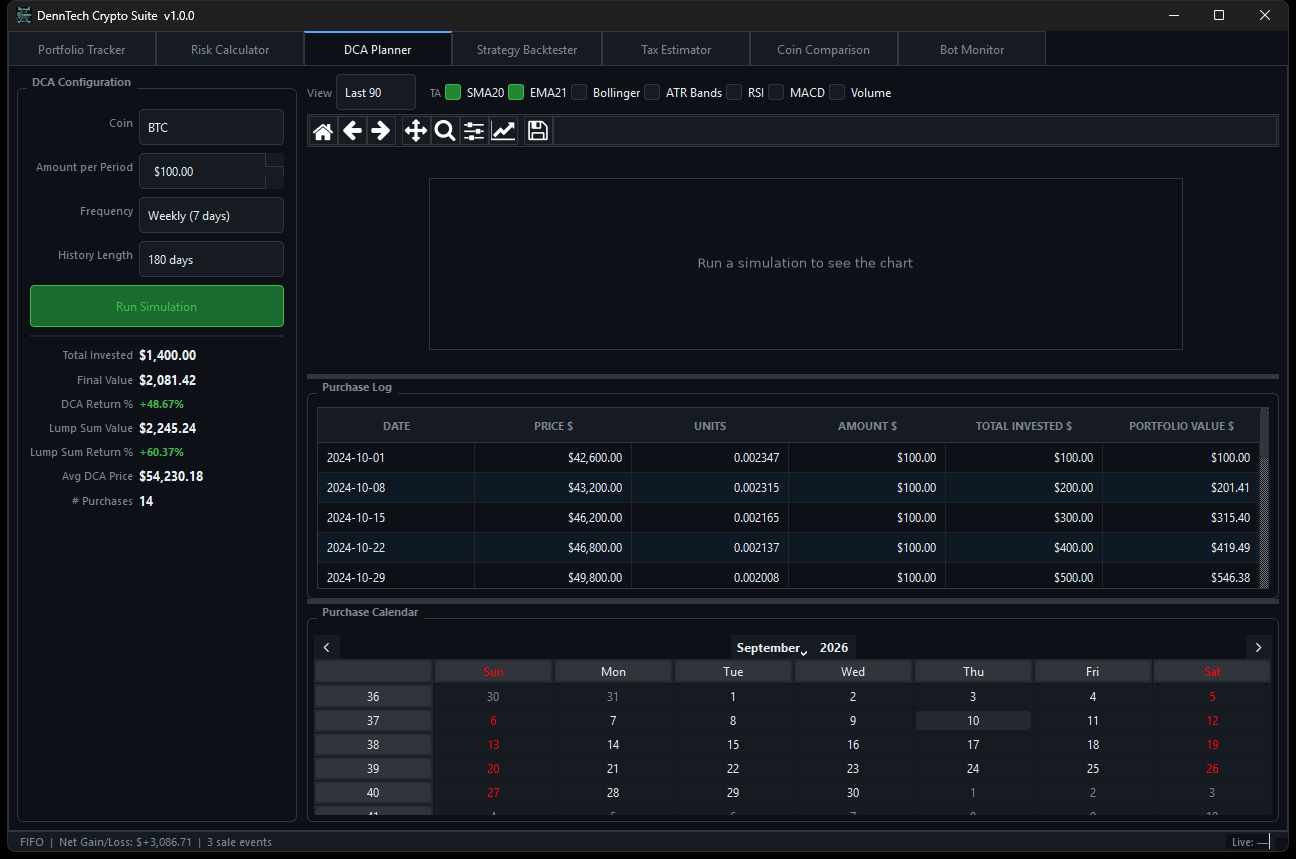Sort by the UNITS column header

point(710,425)
